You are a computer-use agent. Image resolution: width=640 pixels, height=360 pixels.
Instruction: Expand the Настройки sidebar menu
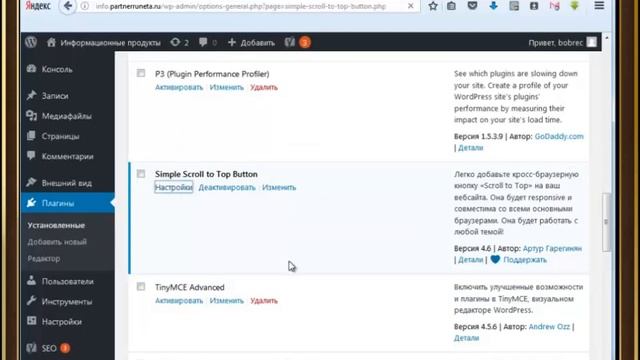tap(61, 322)
